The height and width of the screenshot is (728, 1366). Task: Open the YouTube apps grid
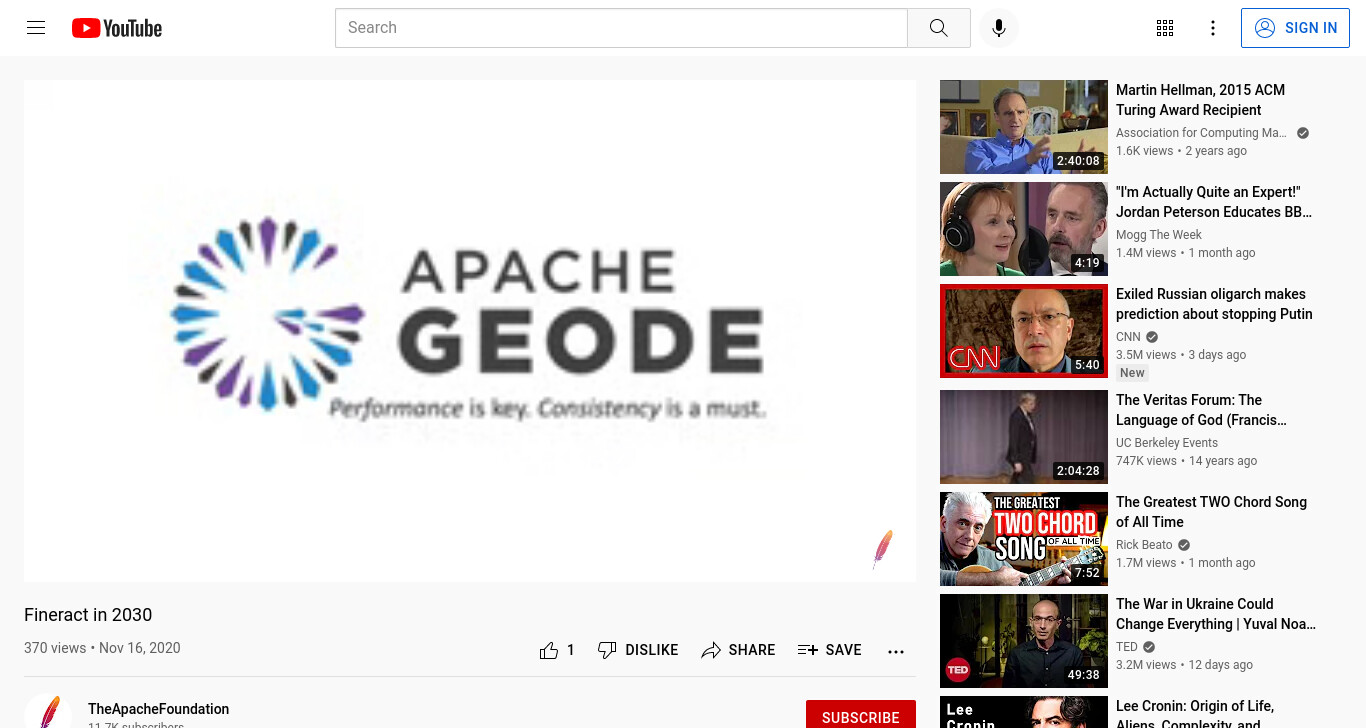[1165, 28]
